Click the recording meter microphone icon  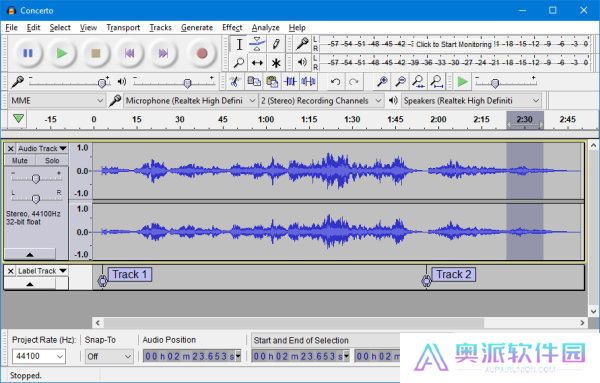pyautogui.click(x=302, y=44)
